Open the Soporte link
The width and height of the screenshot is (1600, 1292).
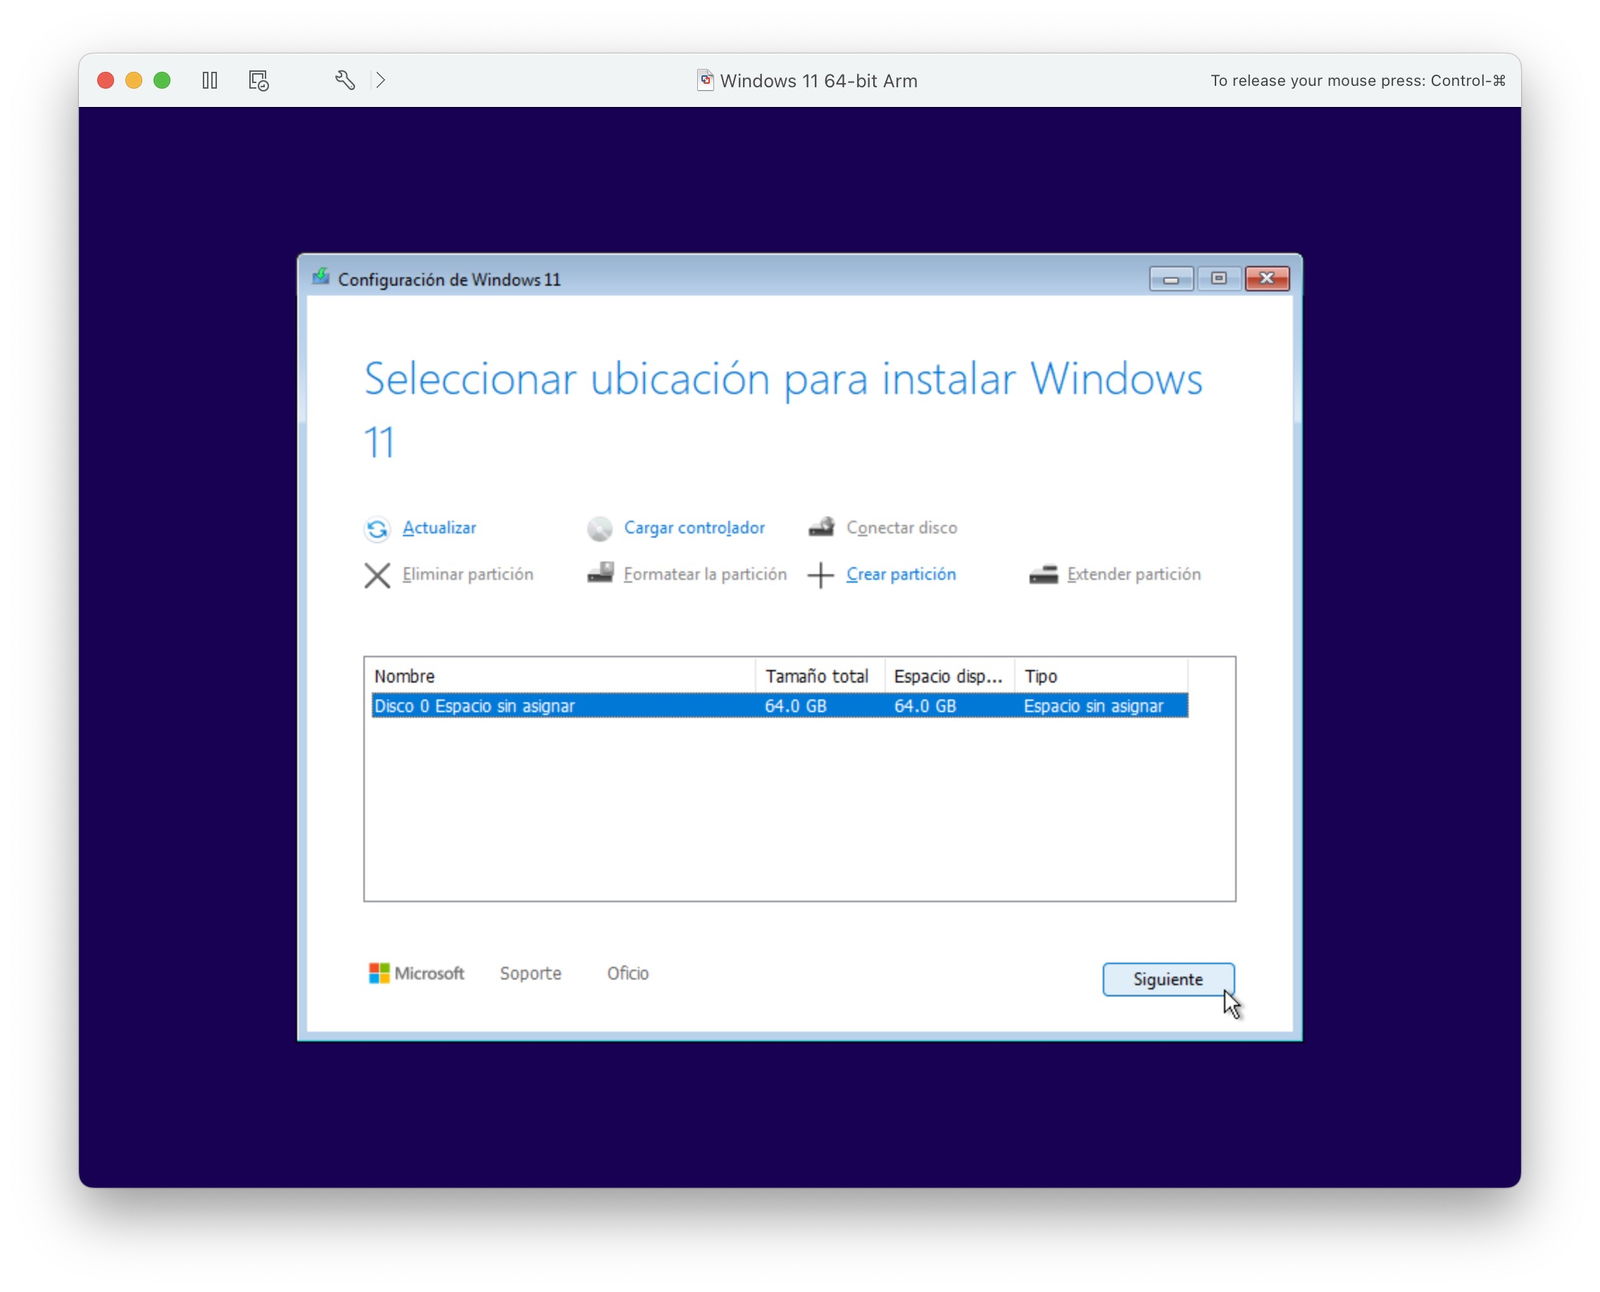(530, 973)
